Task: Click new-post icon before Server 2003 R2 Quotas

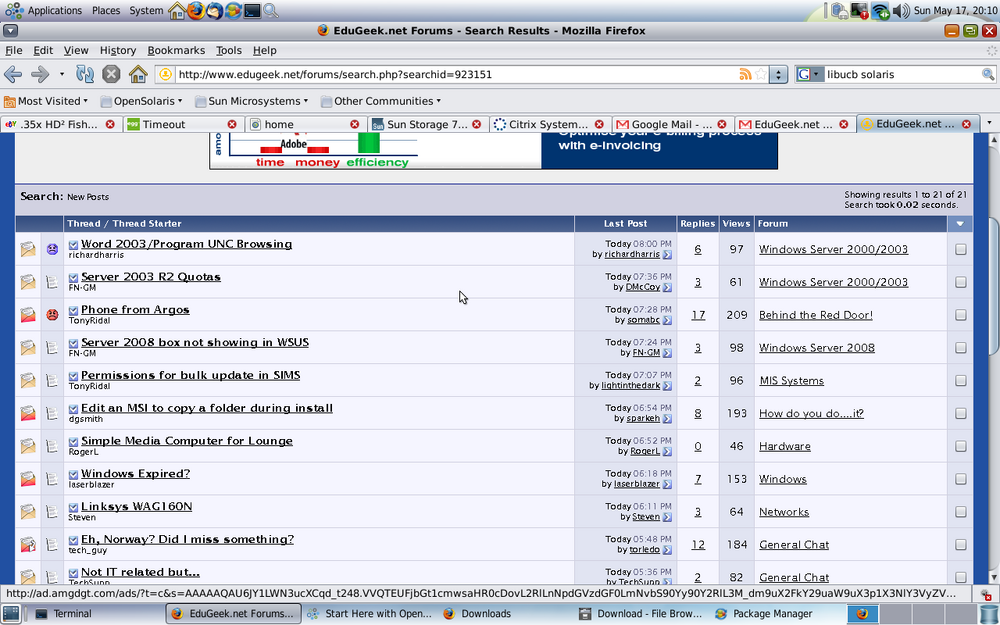Action: [73, 277]
